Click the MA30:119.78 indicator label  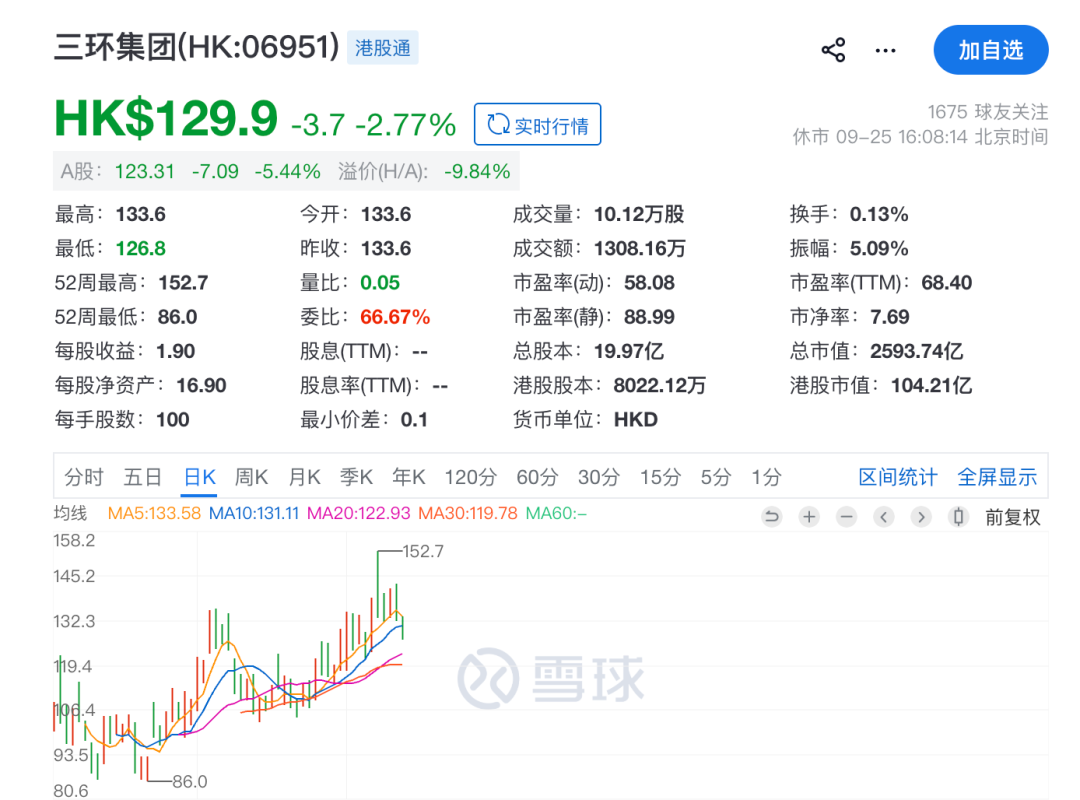[x=468, y=513]
